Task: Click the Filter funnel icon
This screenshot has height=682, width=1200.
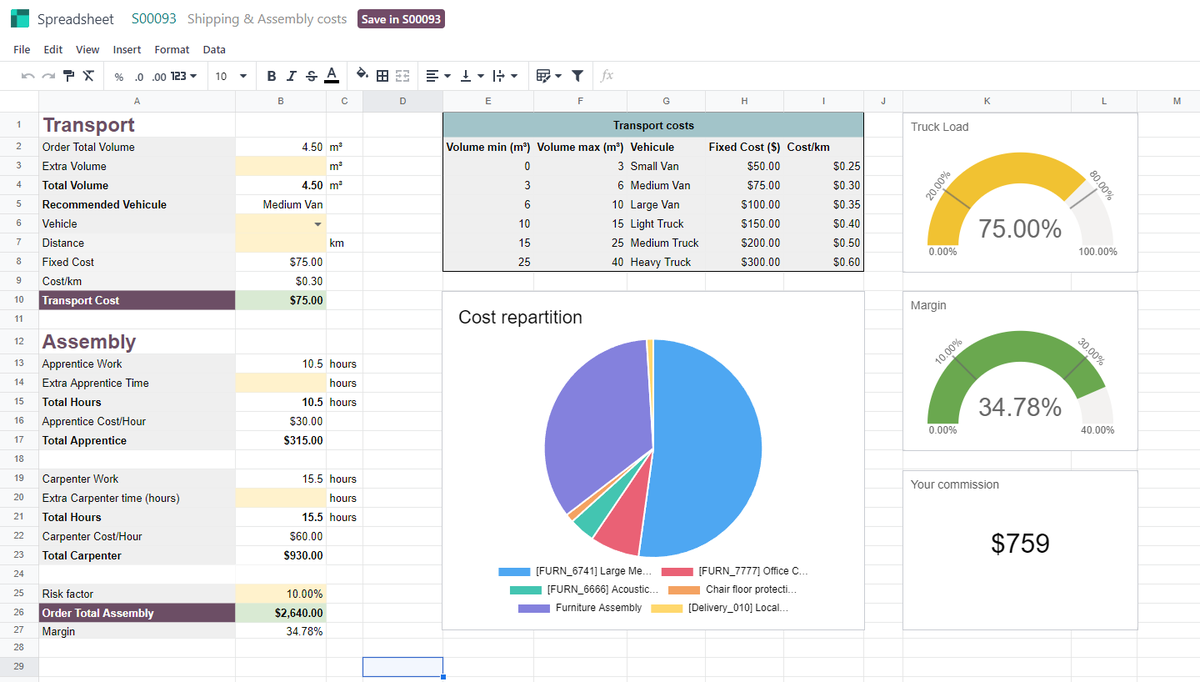Action: point(577,76)
